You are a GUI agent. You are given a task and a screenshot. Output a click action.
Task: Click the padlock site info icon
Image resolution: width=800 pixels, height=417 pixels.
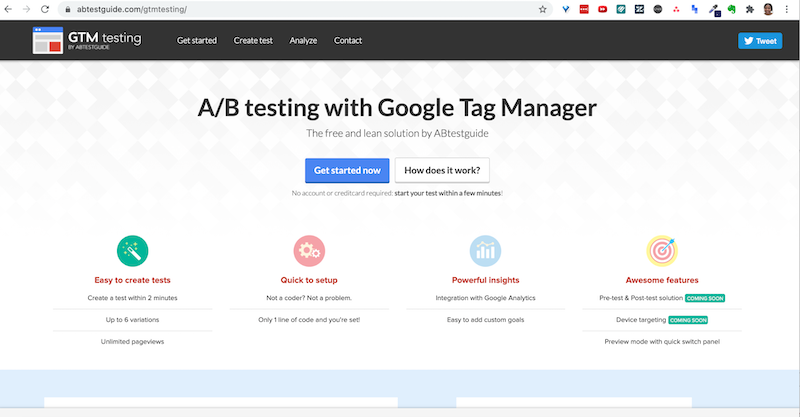click(x=68, y=9)
